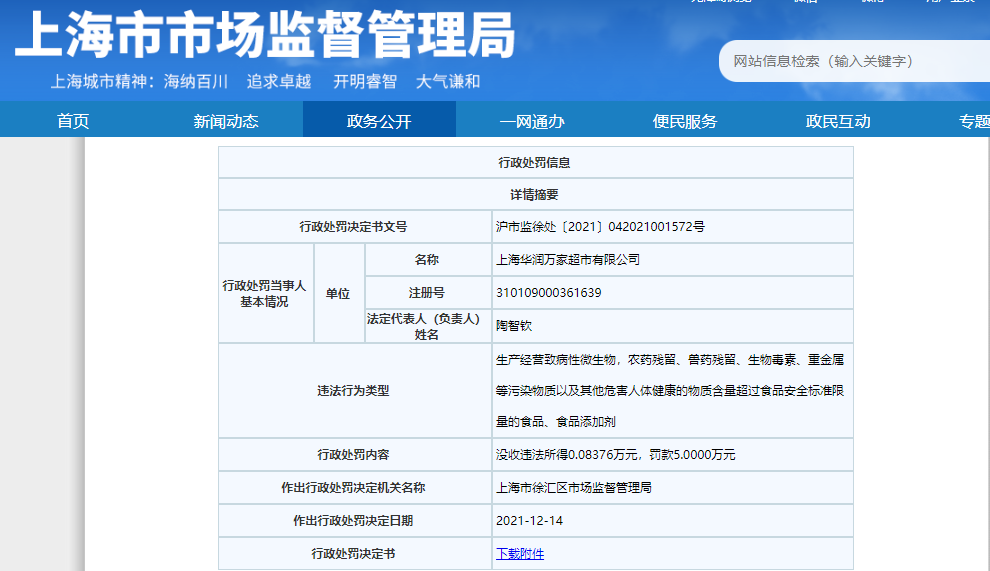
Task: Click the 行政处罚信息 table heading
Action: 535,163
